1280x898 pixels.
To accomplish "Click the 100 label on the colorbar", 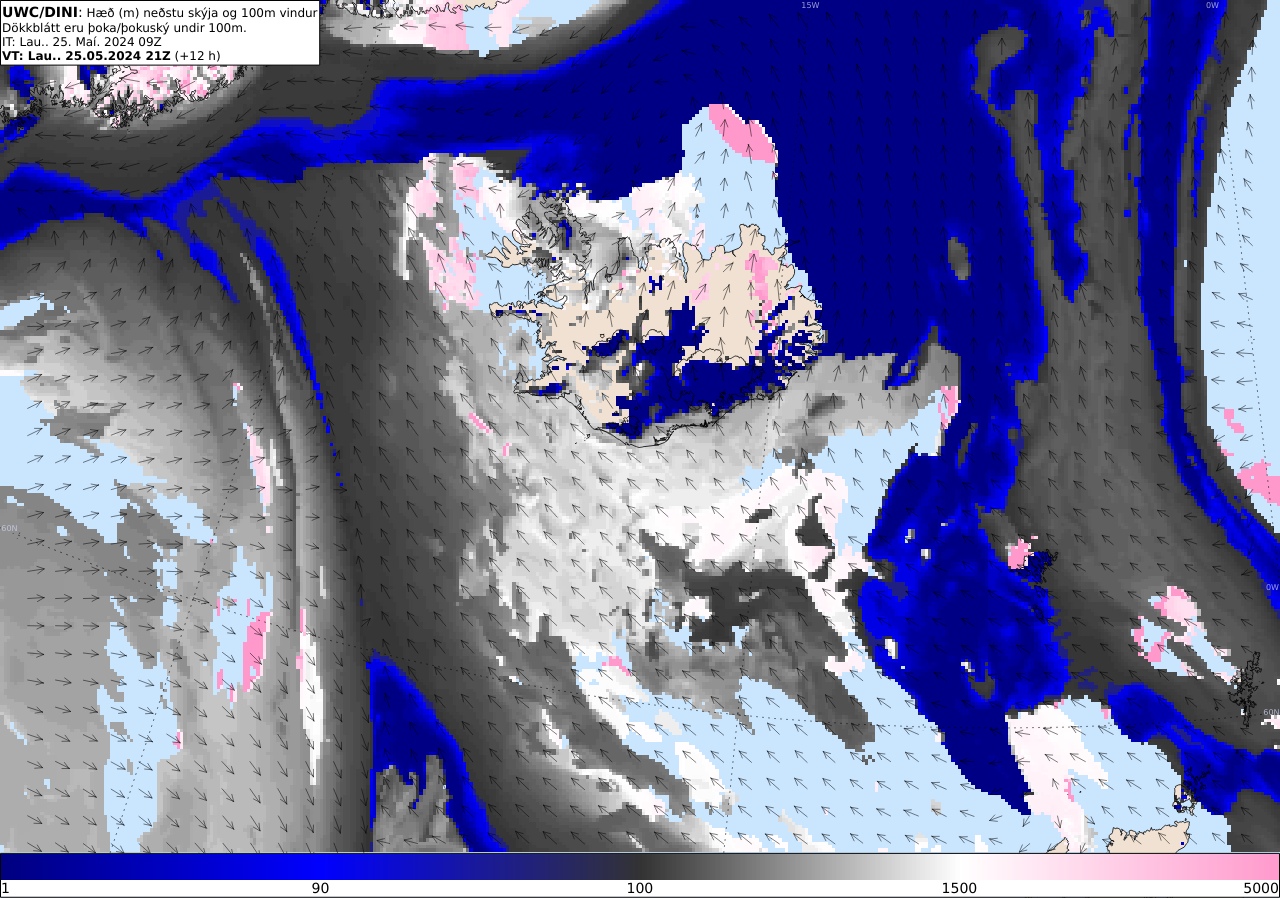I will pyautogui.click(x=639, y=888).
